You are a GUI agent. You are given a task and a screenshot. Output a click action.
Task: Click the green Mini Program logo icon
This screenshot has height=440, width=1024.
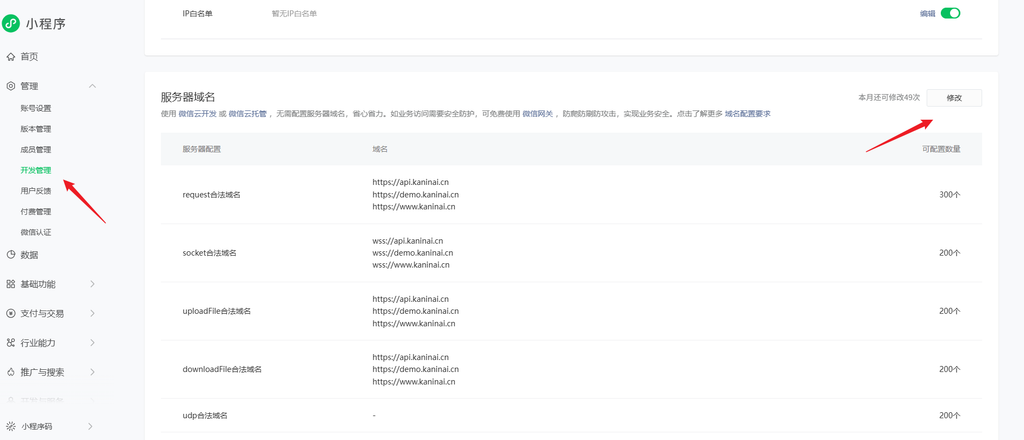click(10, 24)
